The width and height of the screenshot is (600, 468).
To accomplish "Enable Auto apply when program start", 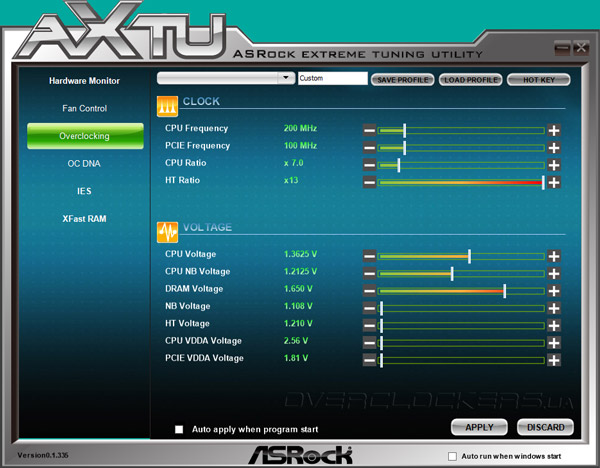I will (x=179, y=429).
